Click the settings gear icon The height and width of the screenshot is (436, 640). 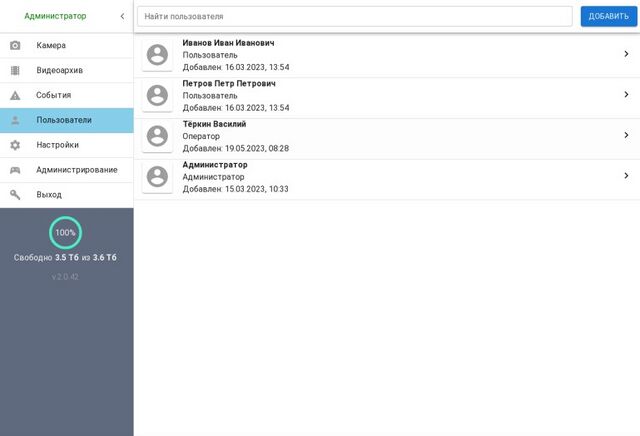point(15,145)
